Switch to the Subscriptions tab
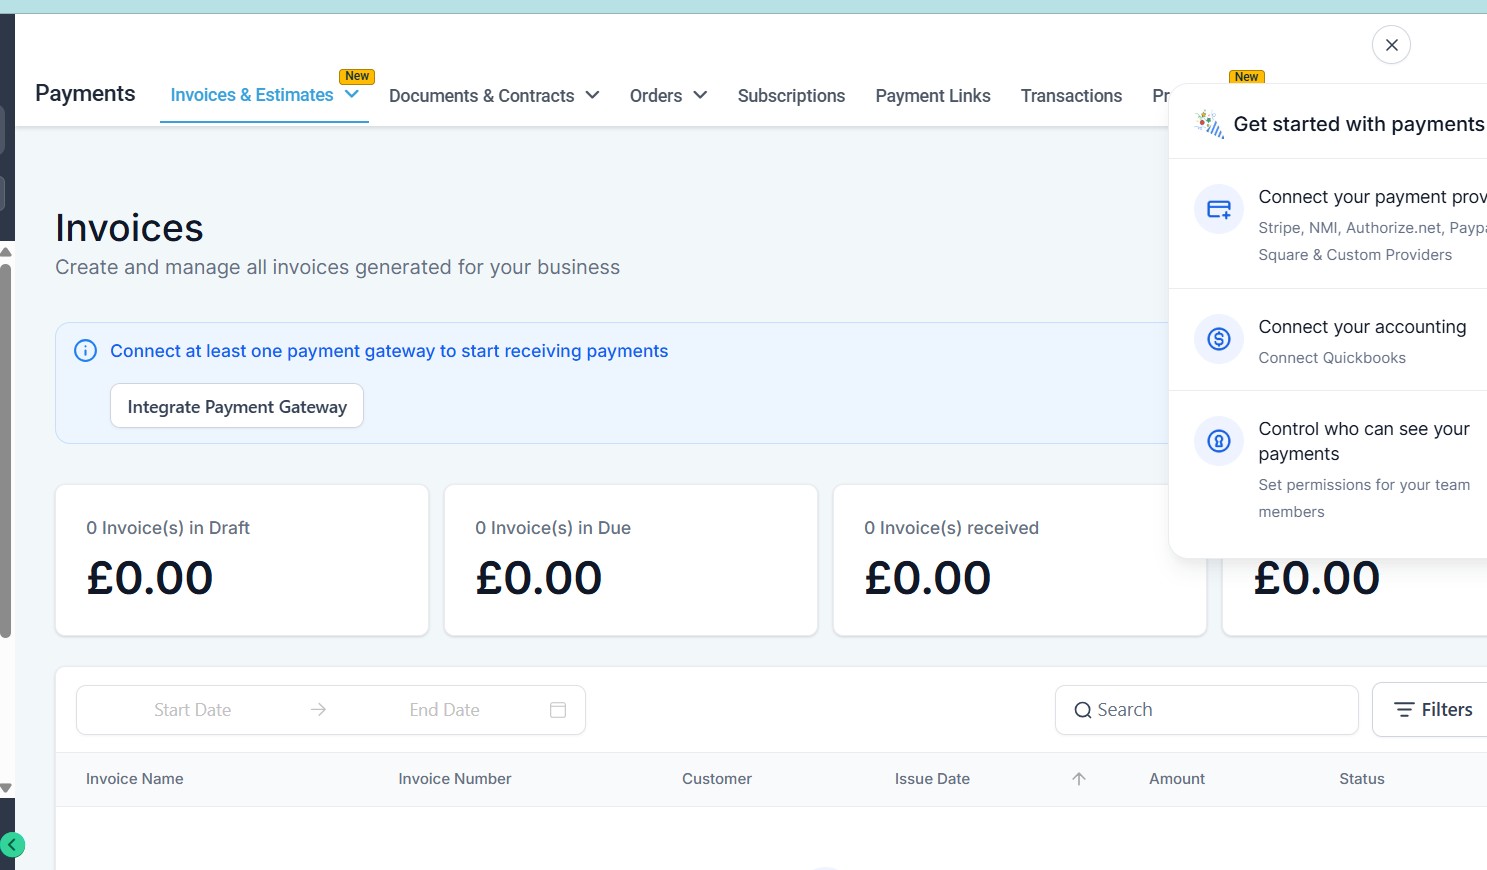This screenshot has height=870, width=1487. (791, 95)
